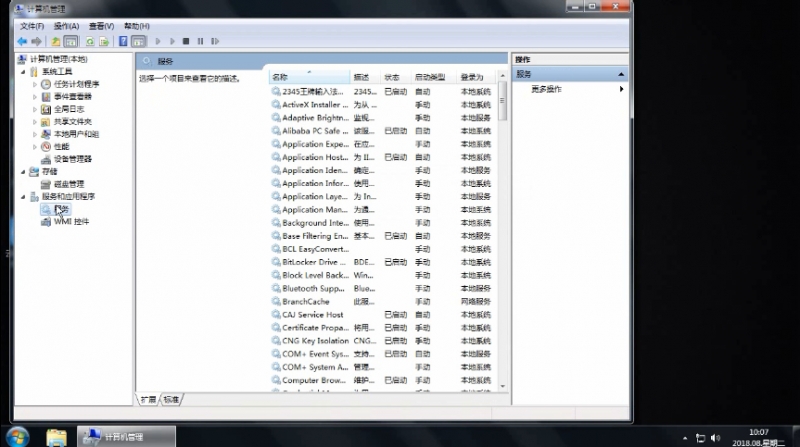The width and height of the screenshot is (800, 447).
Task: Expand the 性能 node arrow
Action: click(35, 146)
